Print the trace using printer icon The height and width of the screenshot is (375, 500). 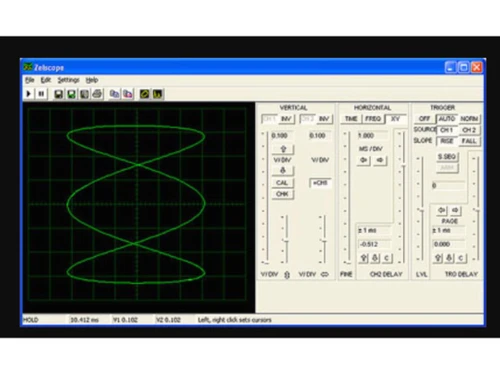pos(97,94)
